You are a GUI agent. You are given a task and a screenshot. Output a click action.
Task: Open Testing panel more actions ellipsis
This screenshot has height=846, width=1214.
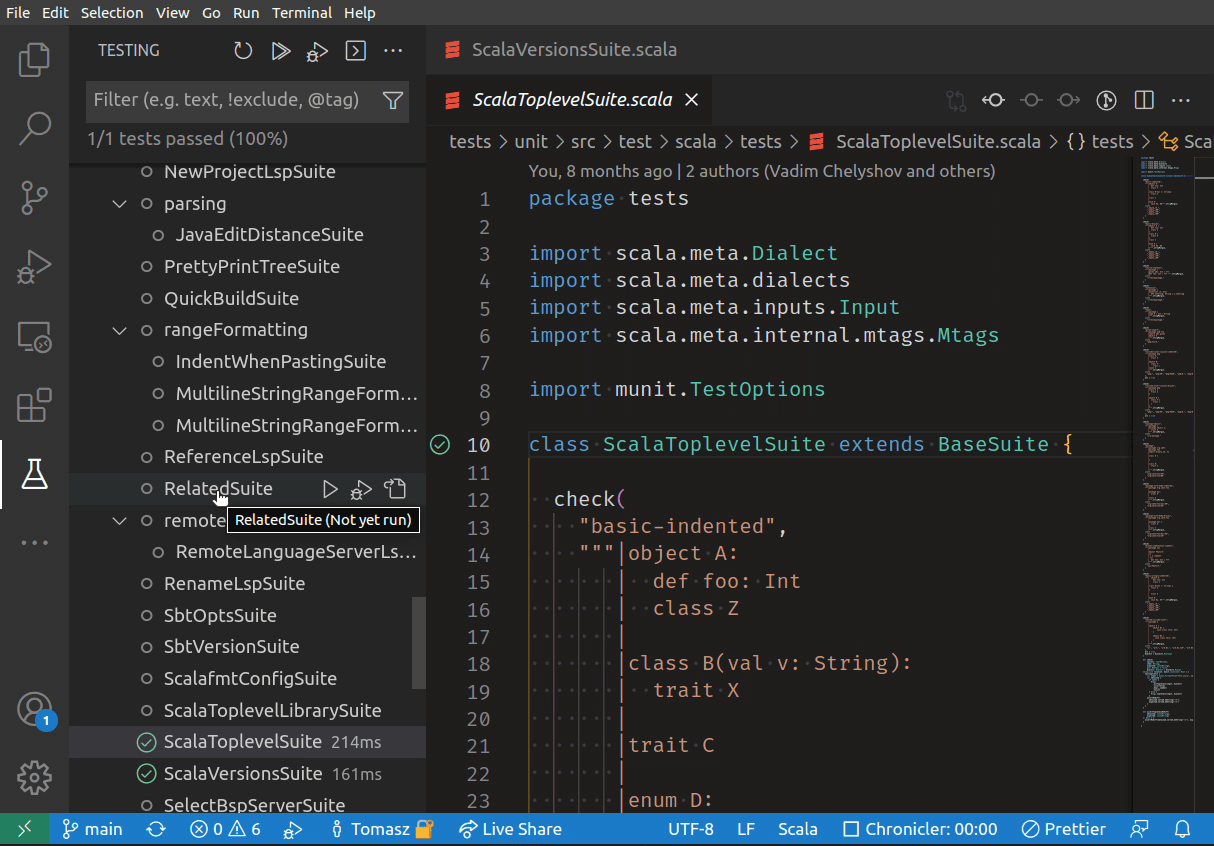(393, 50)
